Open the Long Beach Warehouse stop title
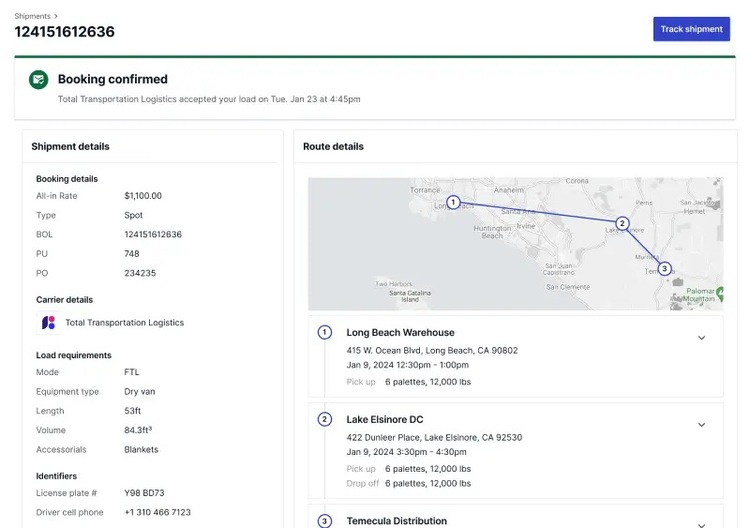The width and height of the screenshot is (750, 528). (x=400, y=332)
